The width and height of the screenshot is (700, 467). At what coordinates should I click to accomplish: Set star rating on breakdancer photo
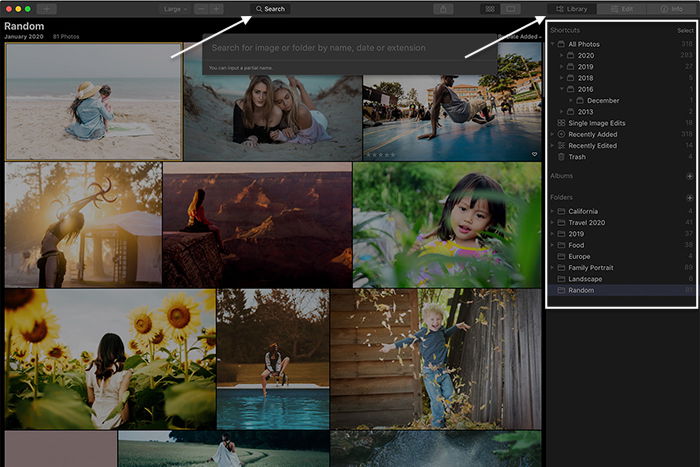click(x=381, y=155)
